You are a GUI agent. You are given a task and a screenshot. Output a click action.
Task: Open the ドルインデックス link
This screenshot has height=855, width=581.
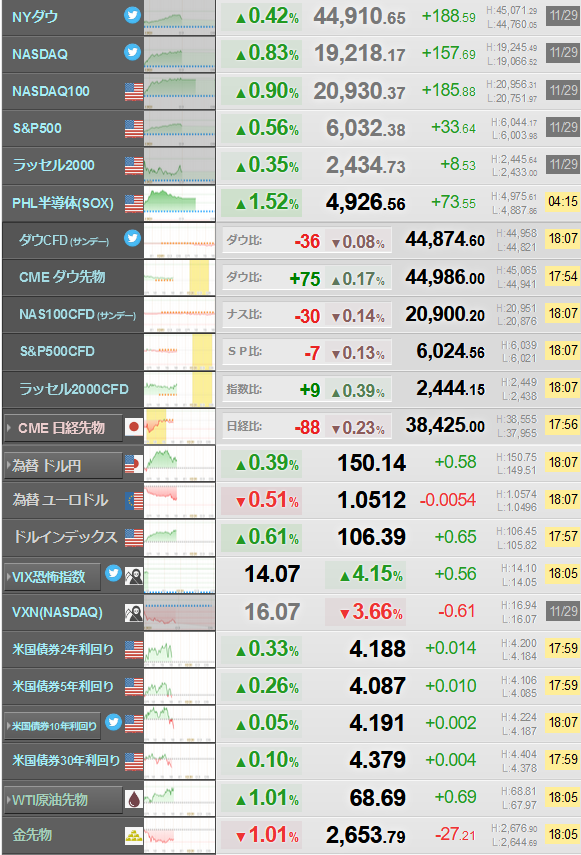coord(65,537)
